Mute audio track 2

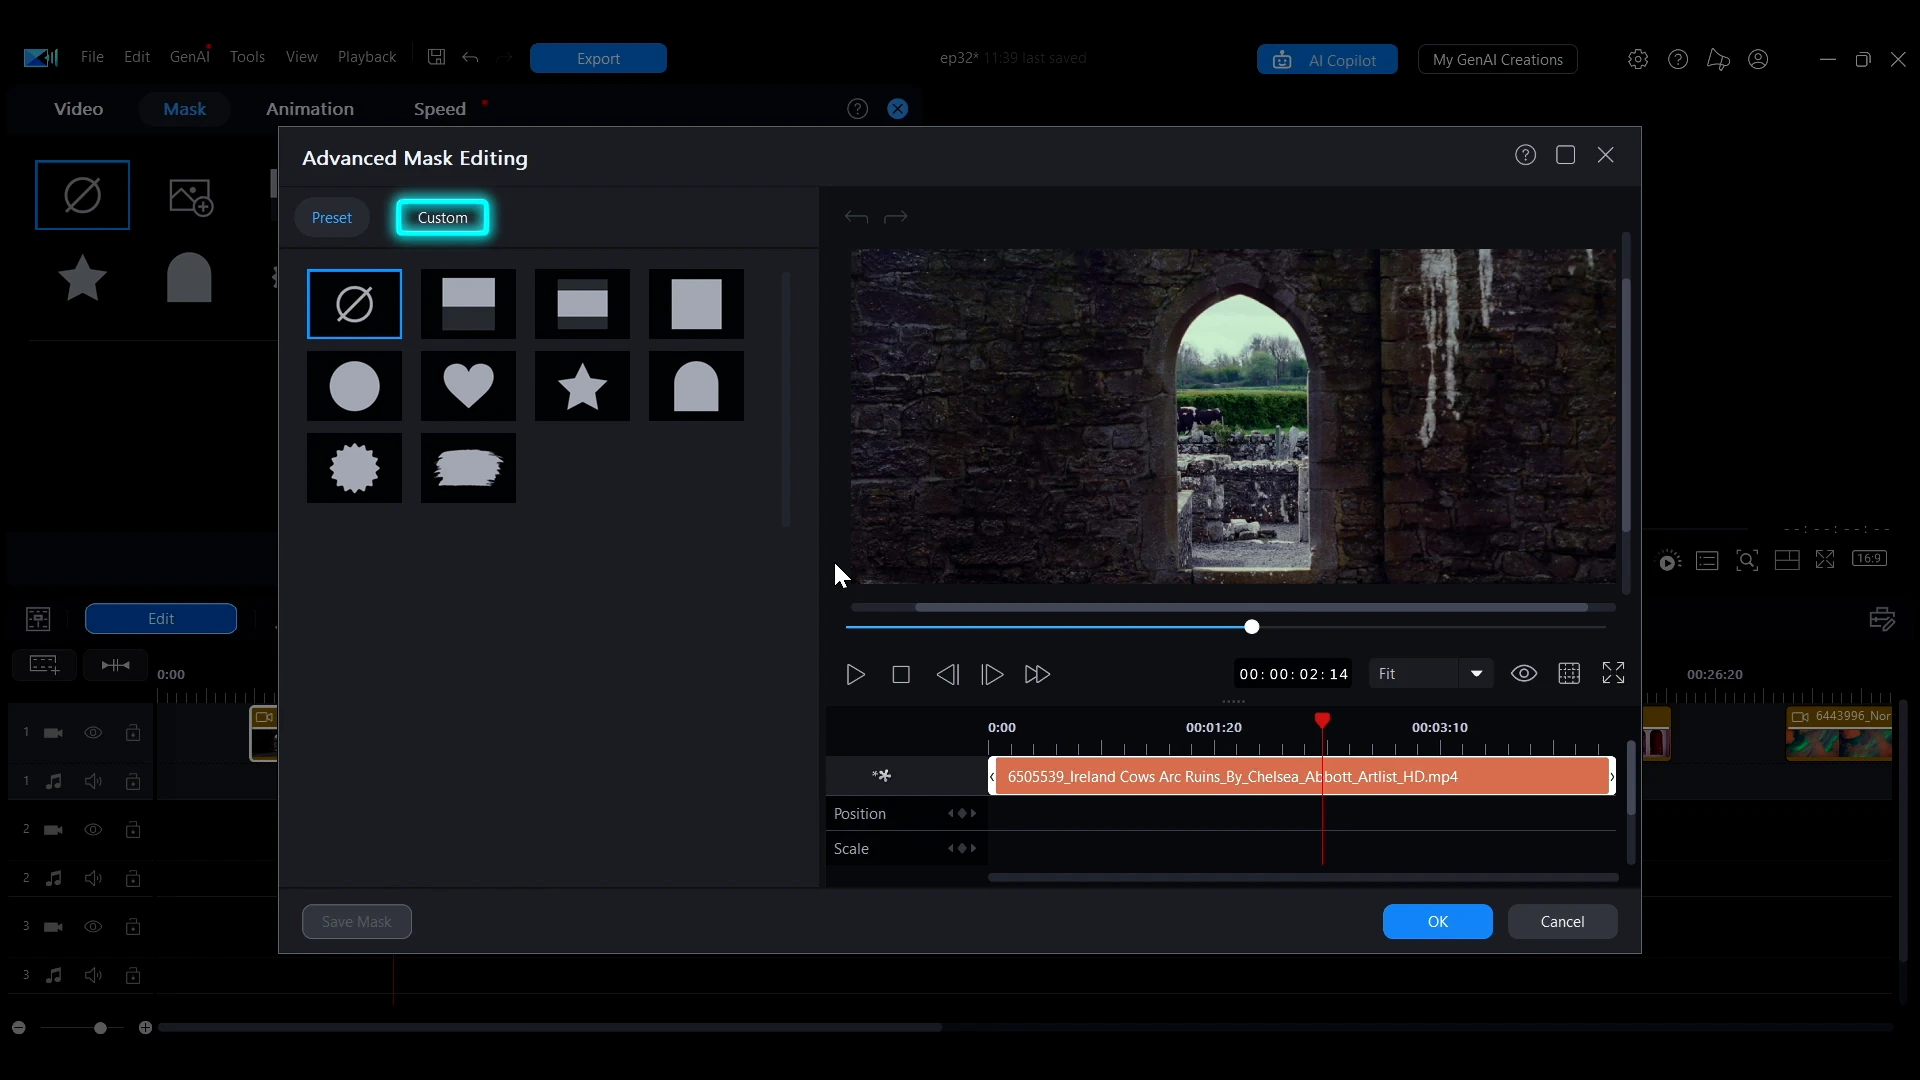(93, 879)
